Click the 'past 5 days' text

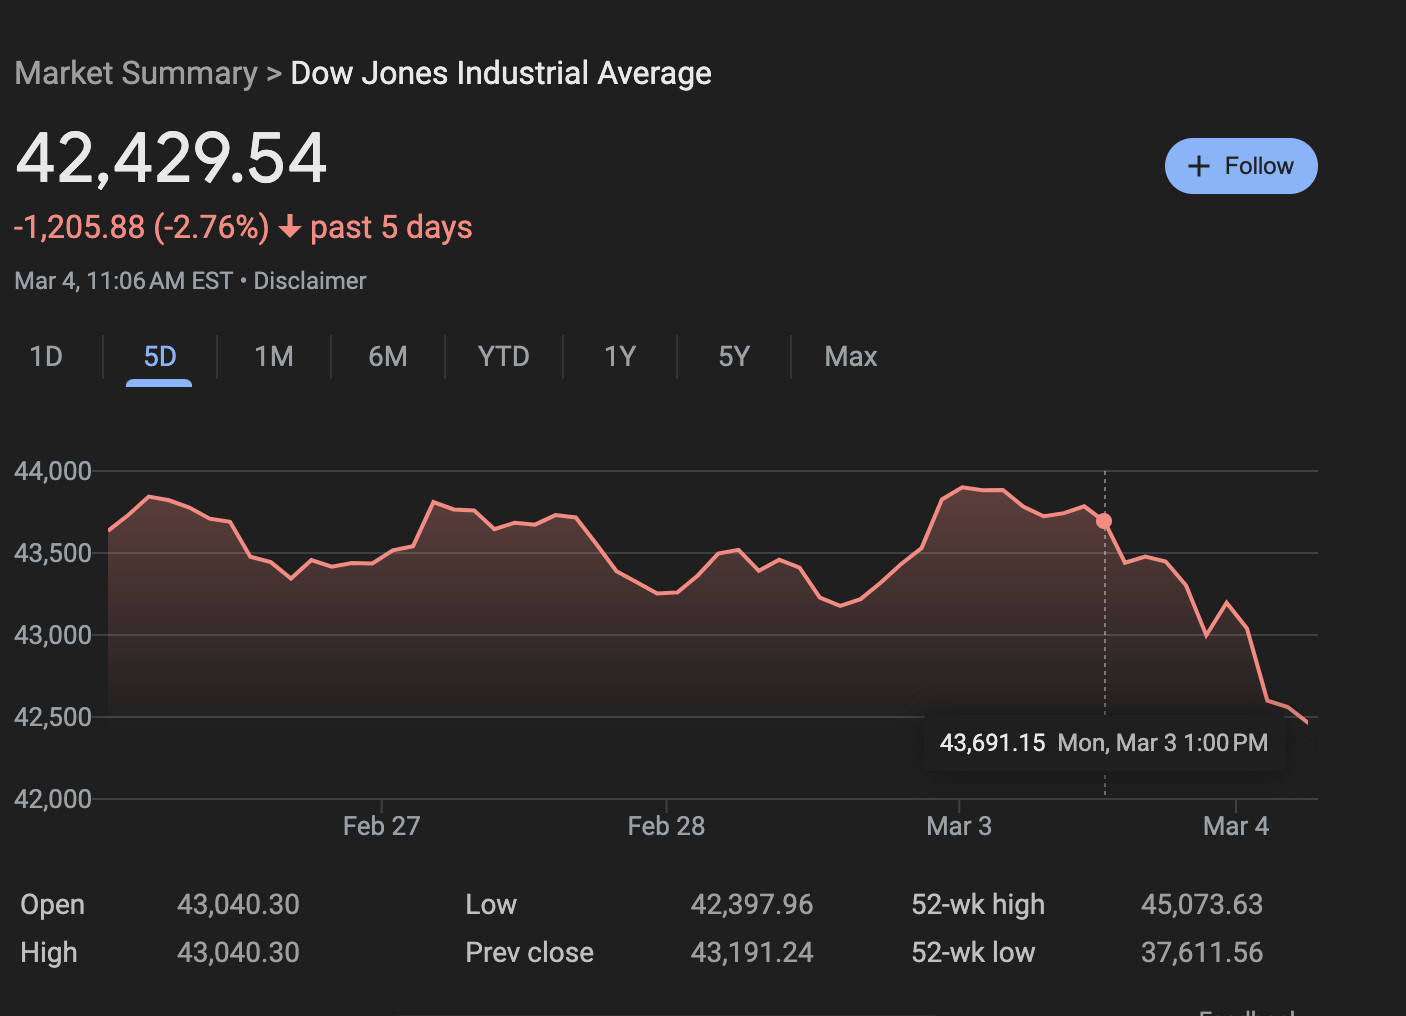[391, 227]
